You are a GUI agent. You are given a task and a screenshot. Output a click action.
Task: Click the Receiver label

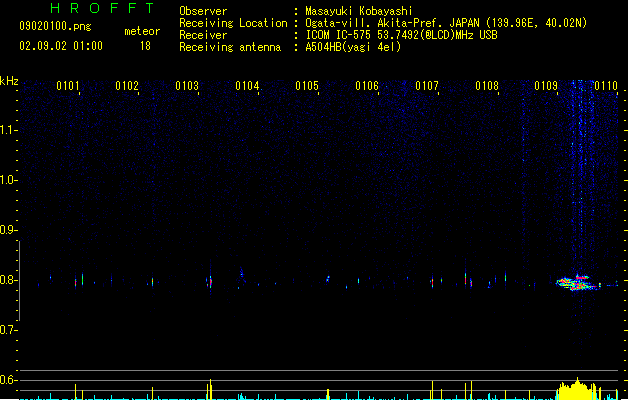coord(203,35)
